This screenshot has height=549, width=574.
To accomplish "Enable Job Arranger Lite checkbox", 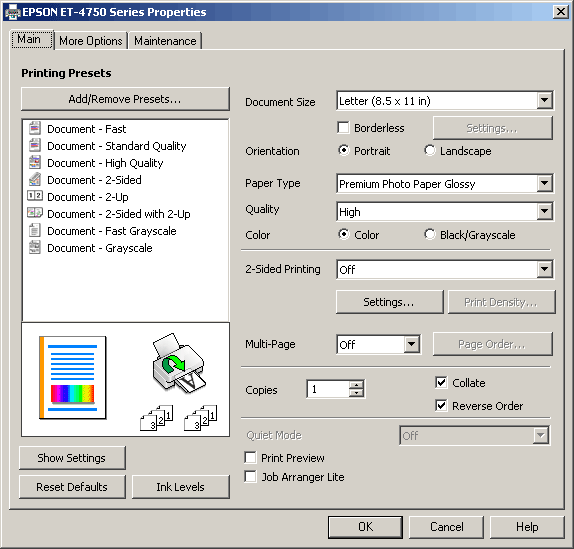I will 250,477.
